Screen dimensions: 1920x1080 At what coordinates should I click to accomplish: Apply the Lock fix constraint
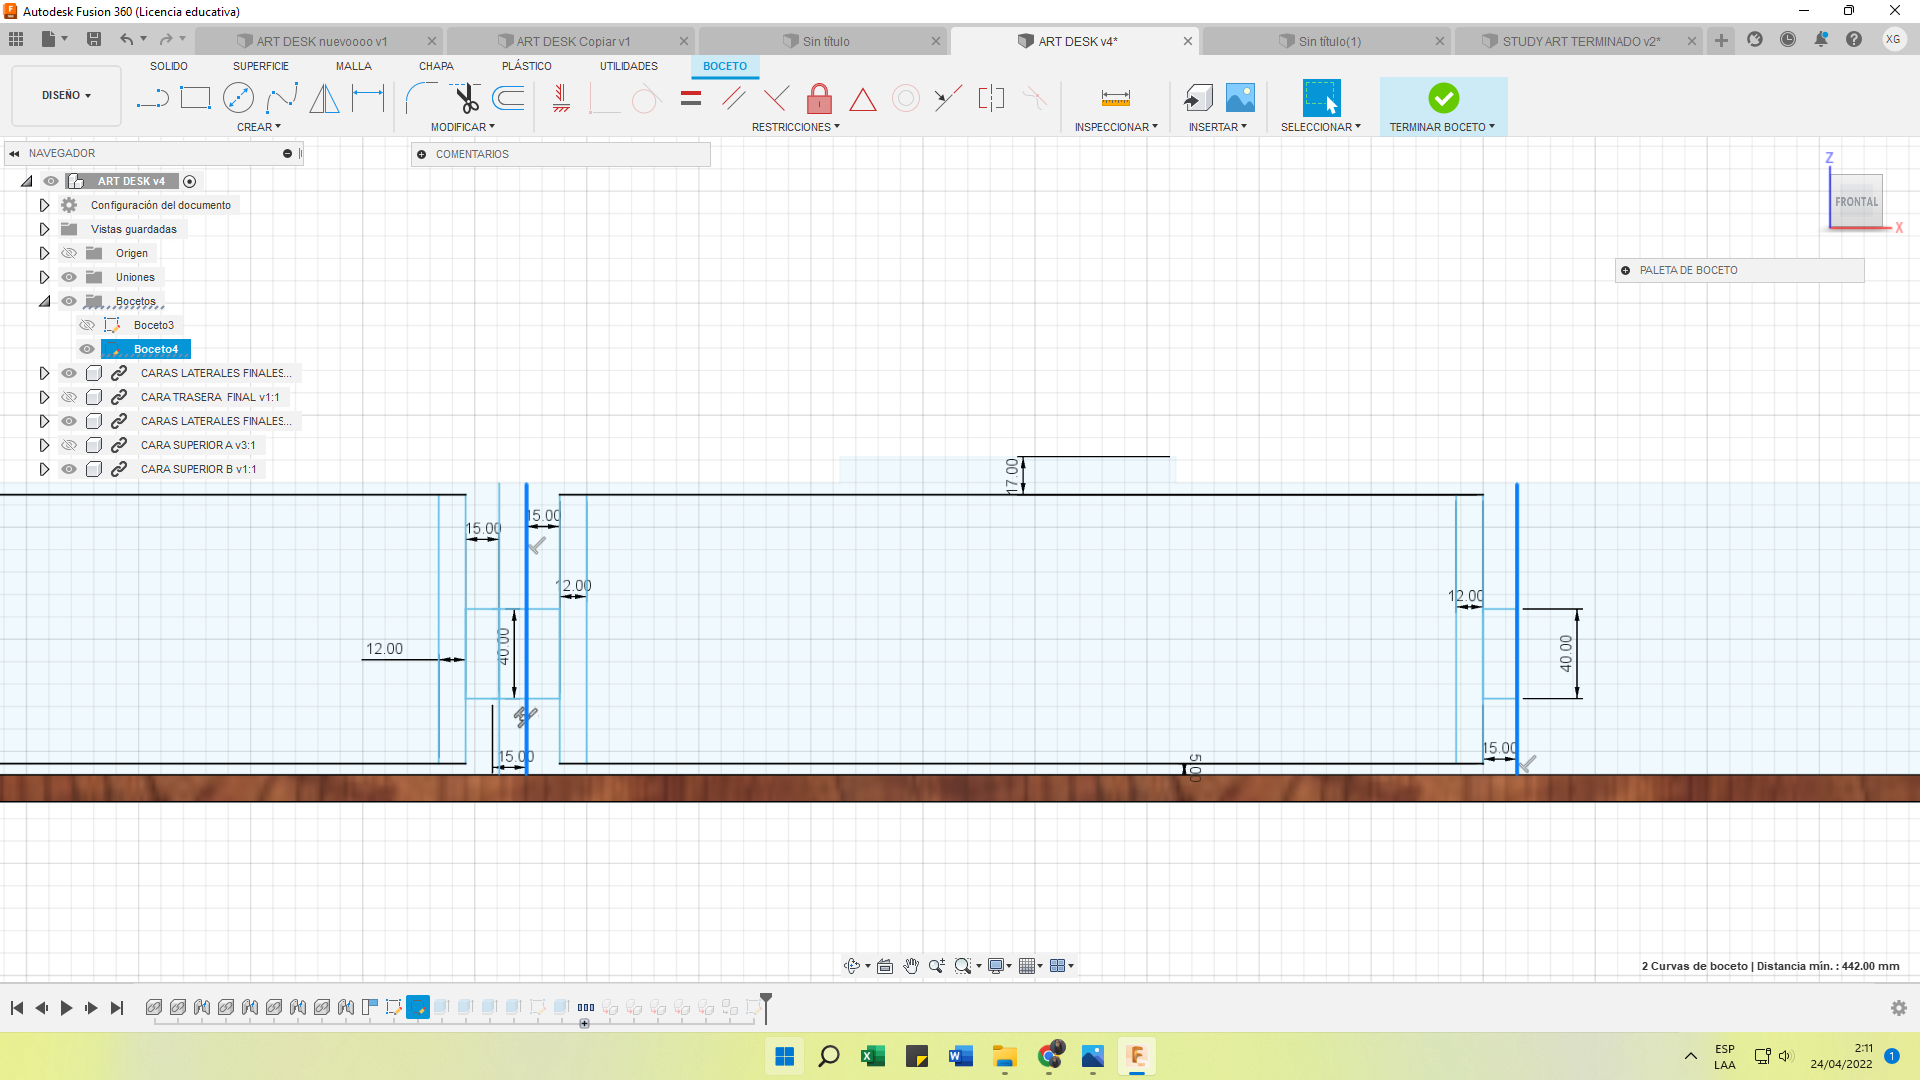(x=819, y=98)
